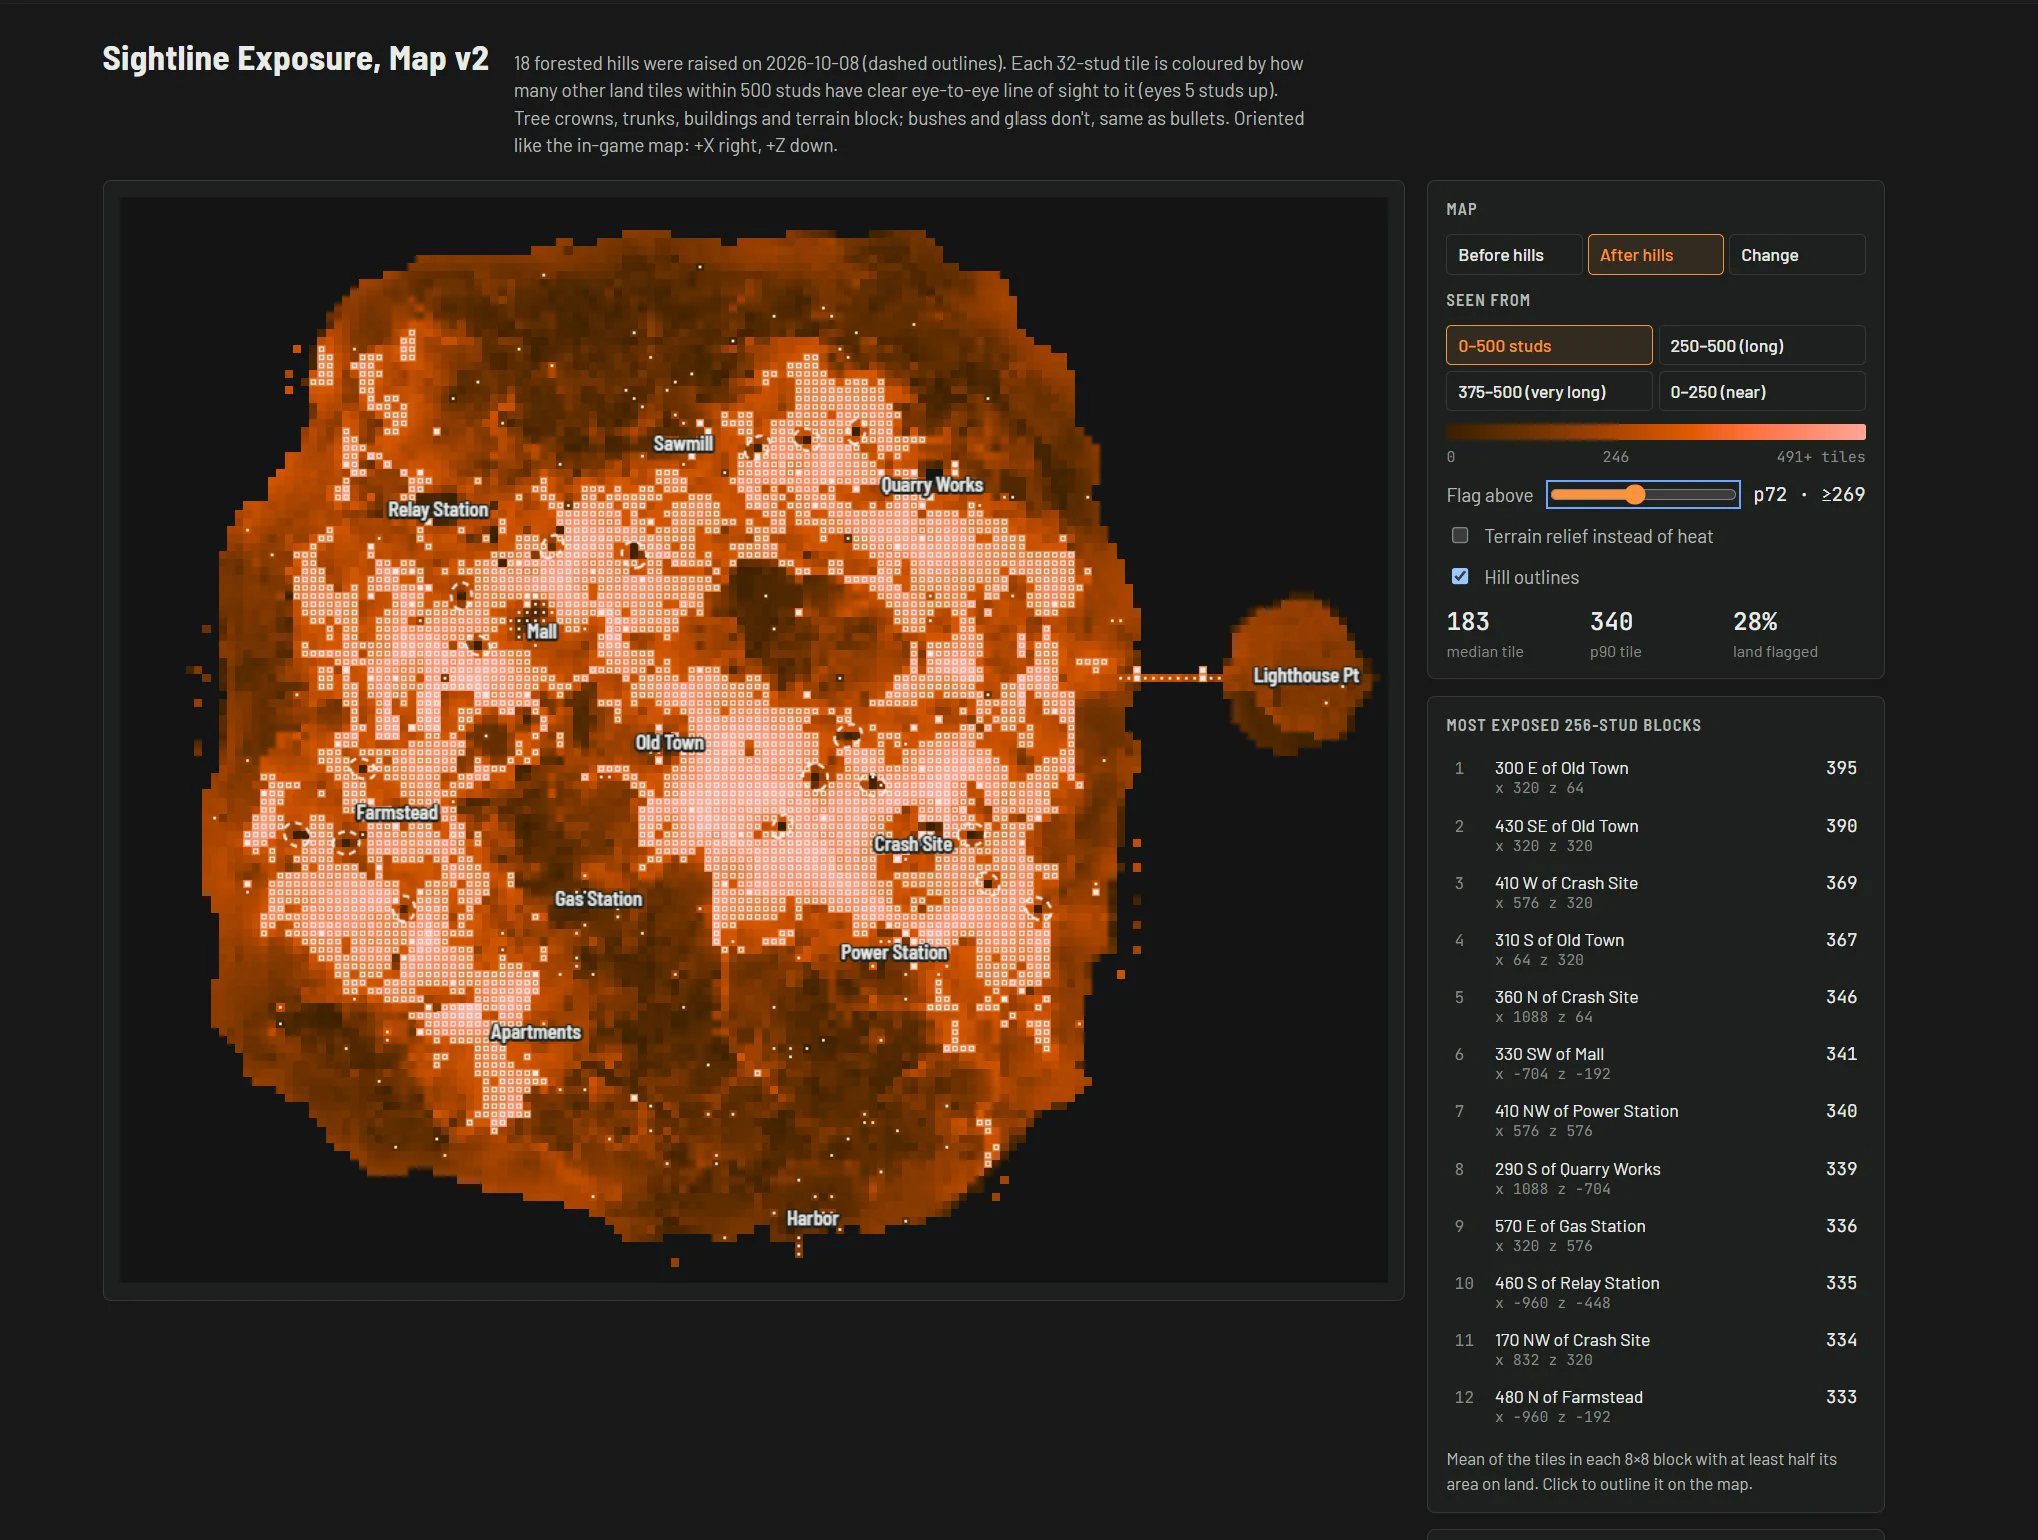Viewport: 2038px width, 1540px height.
Task: Click the Gas Station map label
Action: click(x=598, y=899)
